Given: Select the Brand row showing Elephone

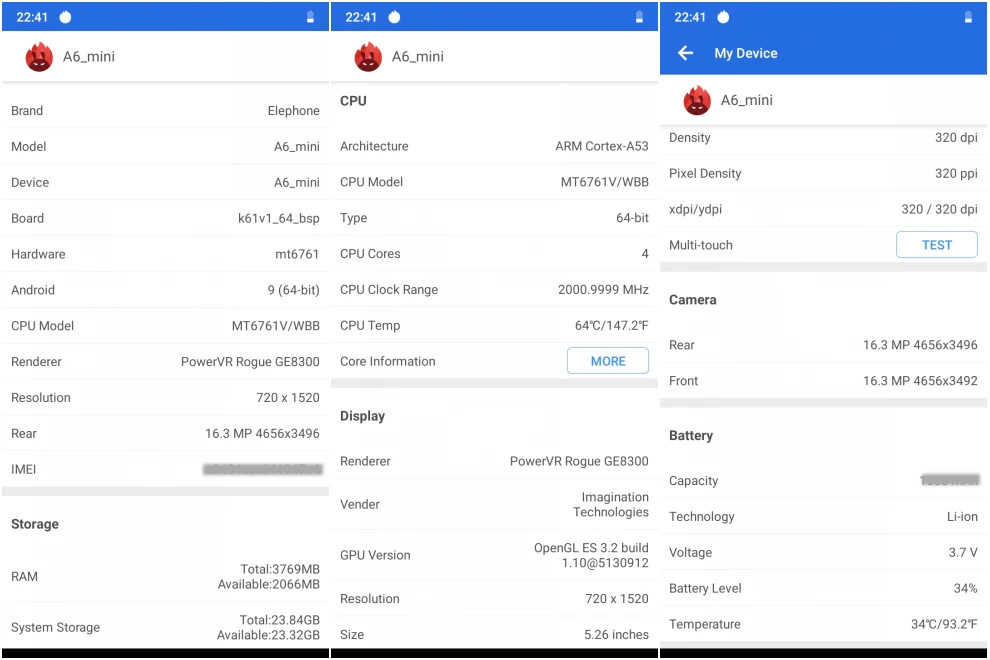Looking at the screenshot, I should pos(165,111).
